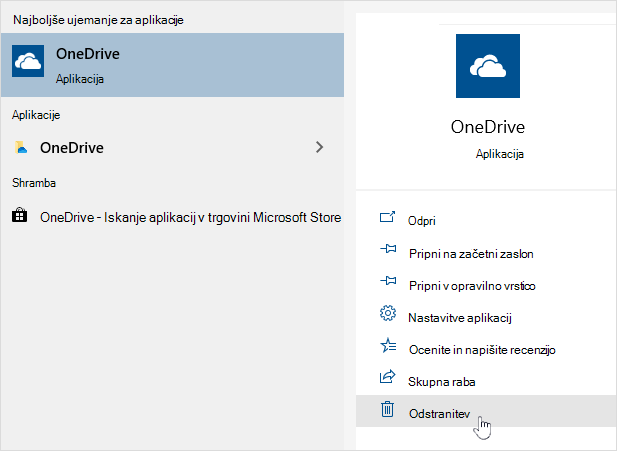Screen dimensions: 617x451
Task: Click the trash can icon beside Odstranitev
Action: 388,409
